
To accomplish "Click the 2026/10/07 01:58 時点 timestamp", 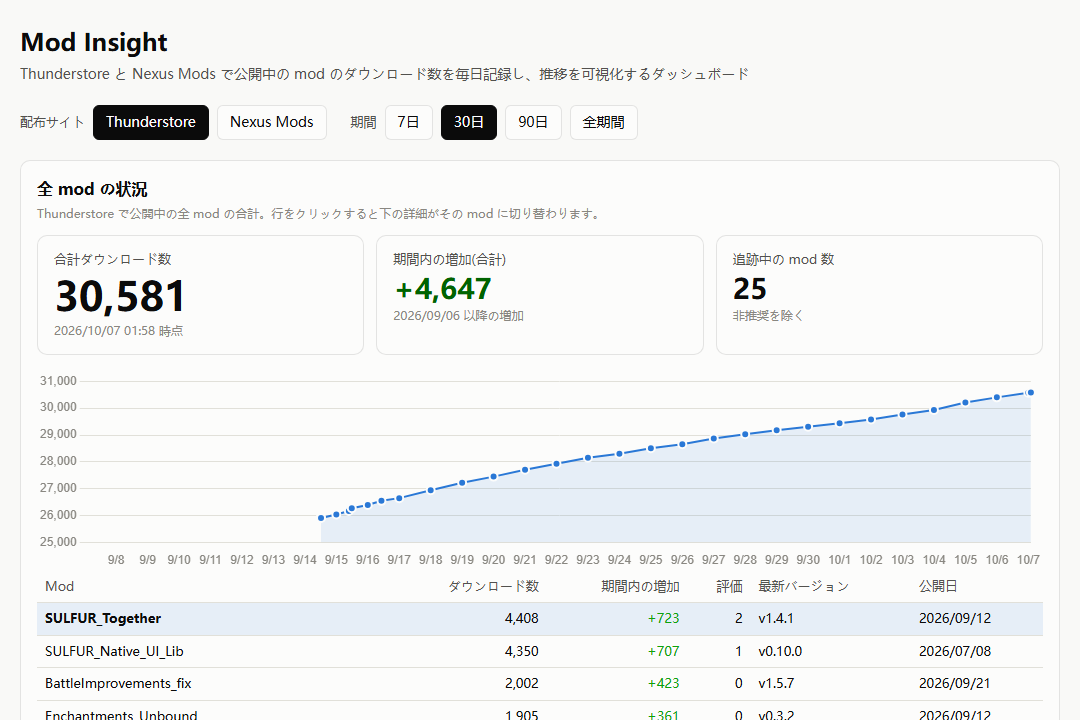I will point(118,331).
